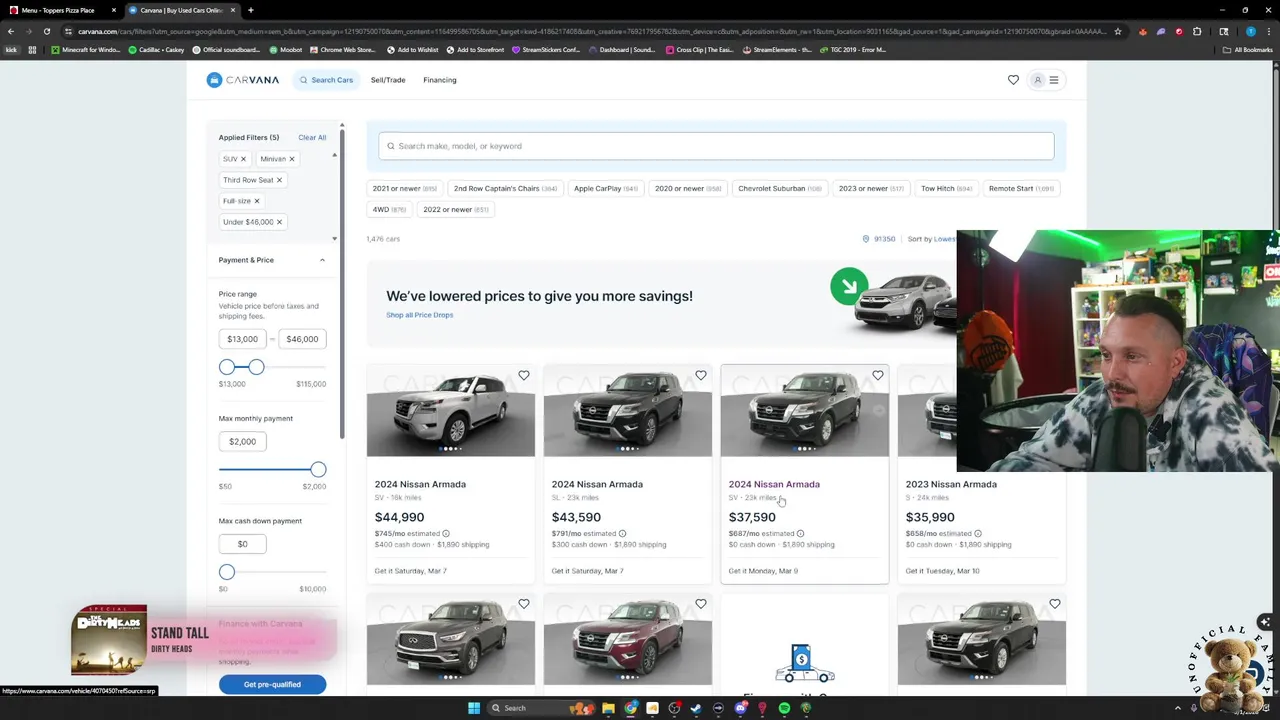This screenshot has height=720, width=1280.
Task: Show payment info for $791/mo estimate
Action: (622, 534)
